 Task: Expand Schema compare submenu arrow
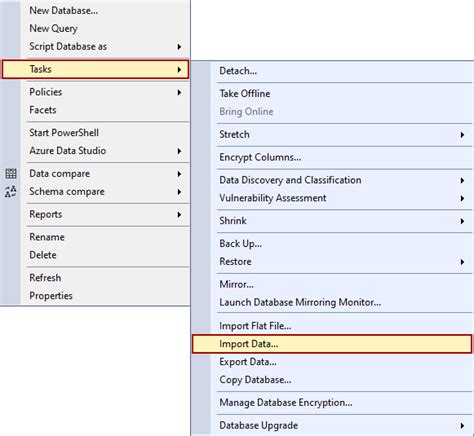(179, 192)
